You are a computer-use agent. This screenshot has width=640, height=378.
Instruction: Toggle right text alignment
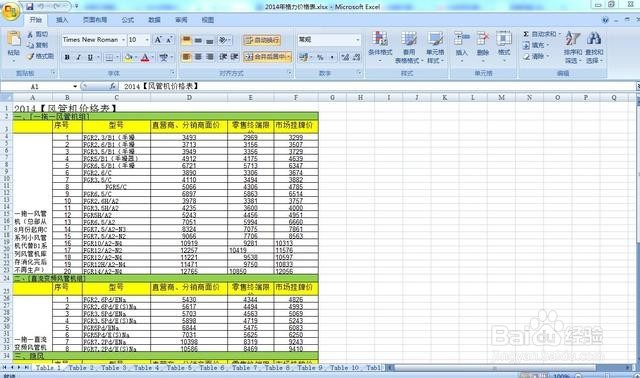pos(209,57)
